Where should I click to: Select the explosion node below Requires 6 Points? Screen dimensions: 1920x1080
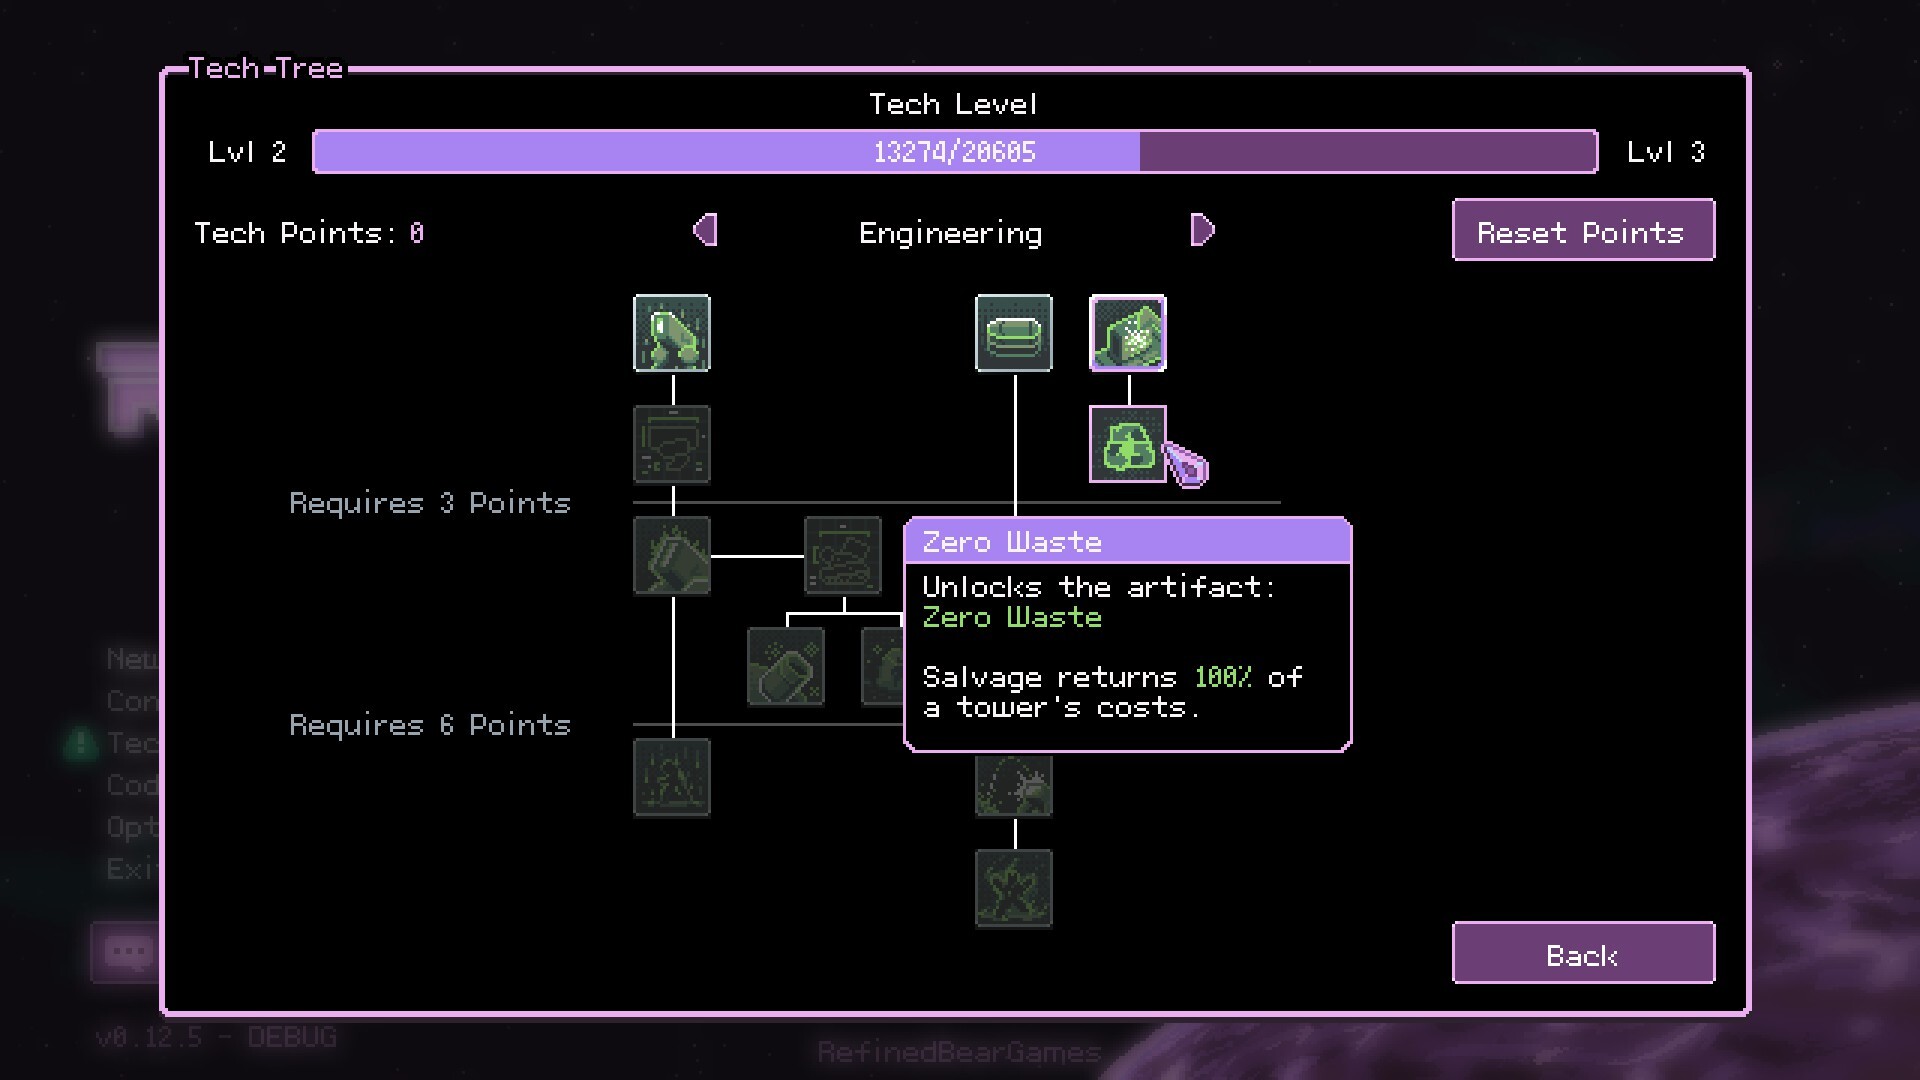(x=672, y=778)
